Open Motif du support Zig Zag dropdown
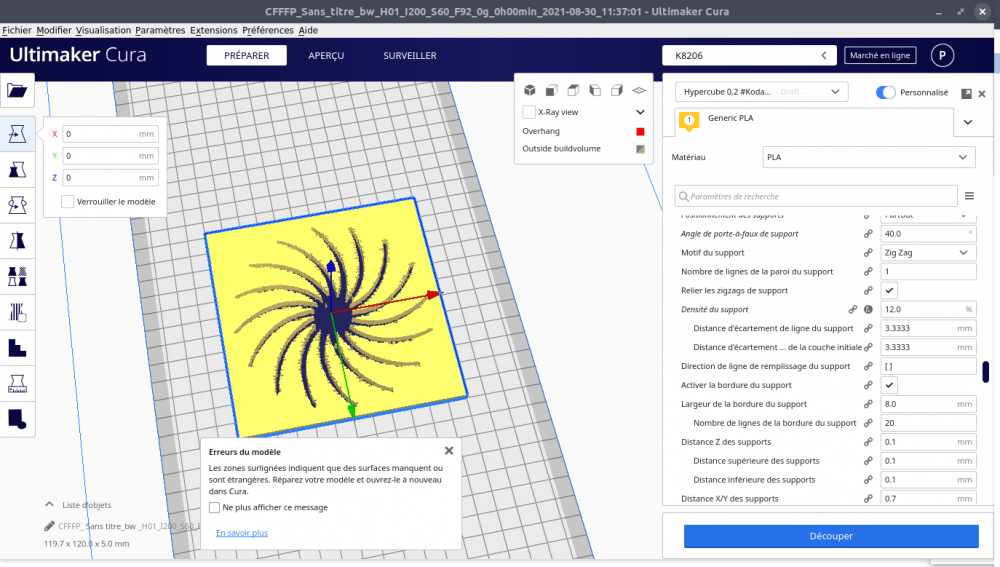This screenshot has width=1000, height=567. click(928, 253)
